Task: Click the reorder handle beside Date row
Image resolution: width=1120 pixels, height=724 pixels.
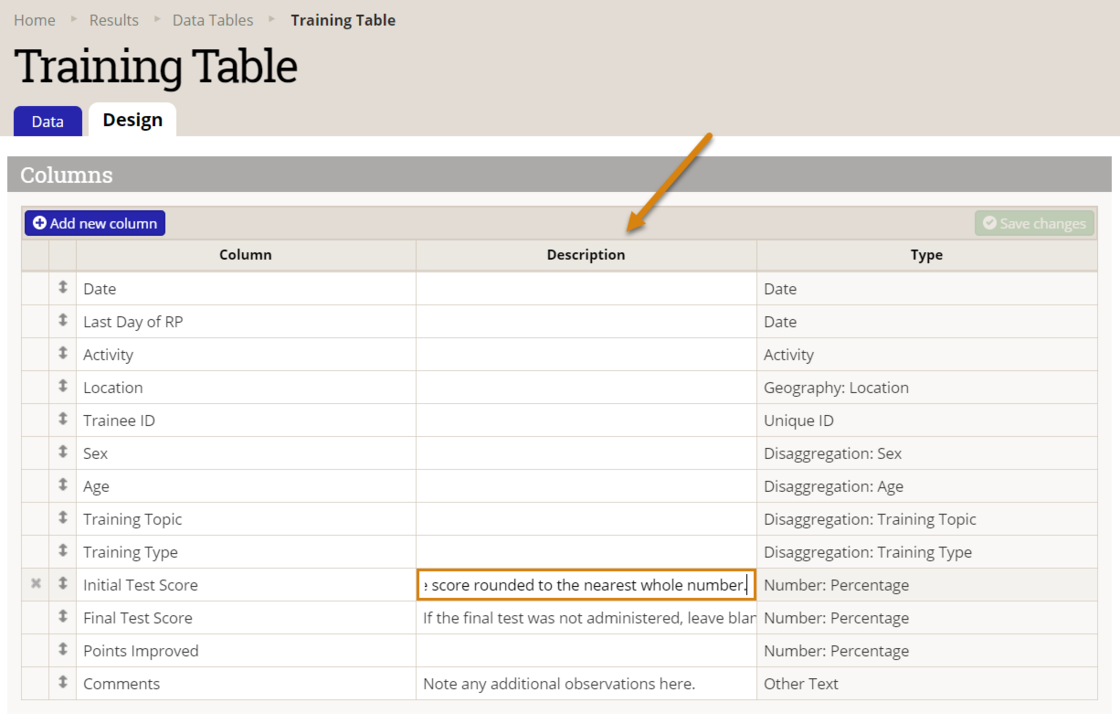Action: [62, 288]
